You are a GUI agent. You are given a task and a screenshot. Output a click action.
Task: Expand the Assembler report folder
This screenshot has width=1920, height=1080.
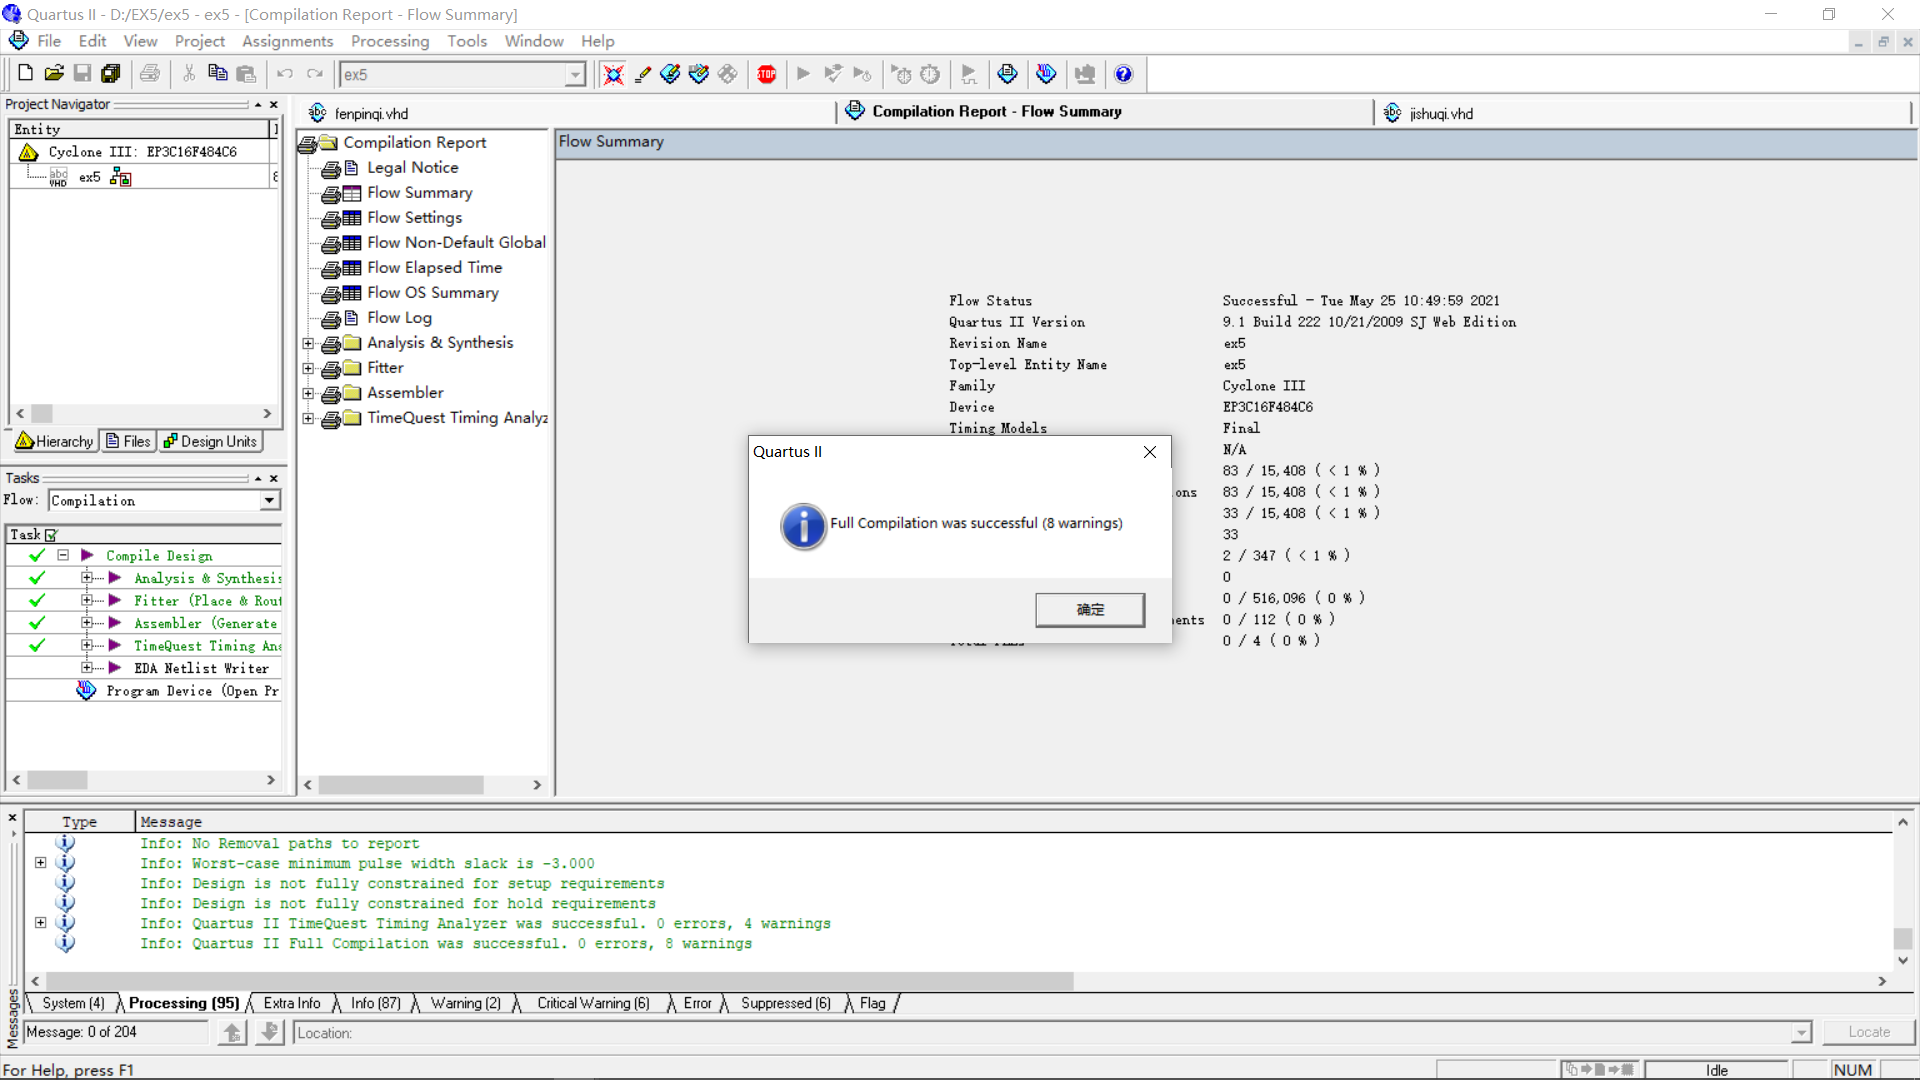point(308,393)
